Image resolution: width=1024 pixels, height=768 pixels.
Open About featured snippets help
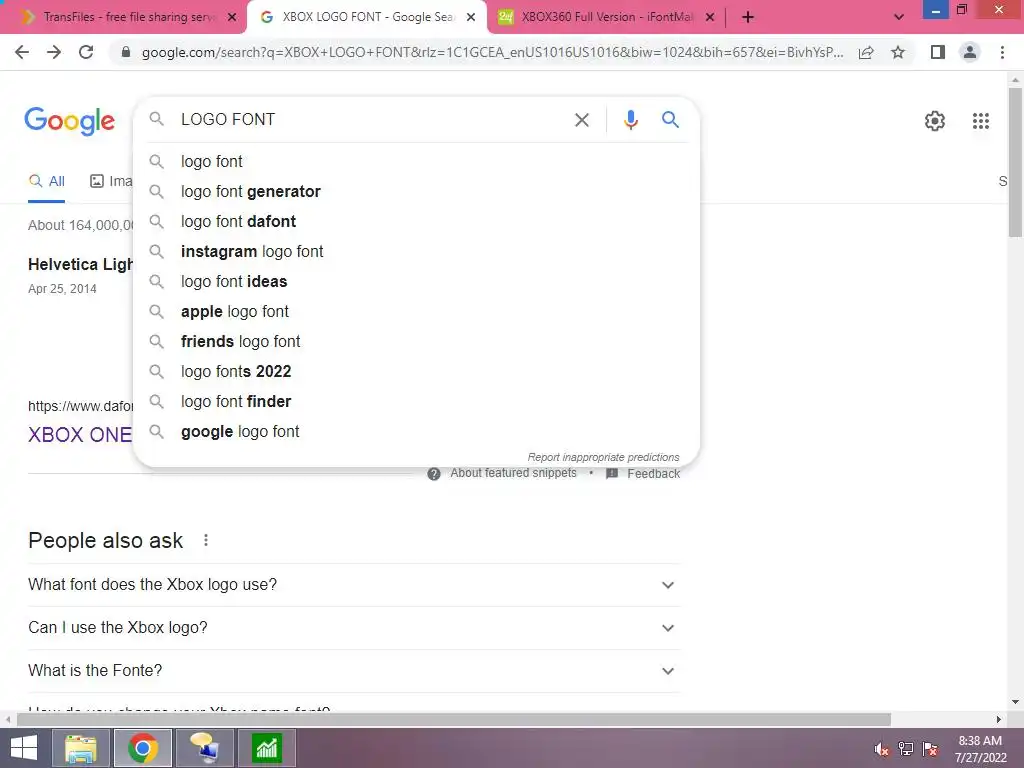point(502,473)
